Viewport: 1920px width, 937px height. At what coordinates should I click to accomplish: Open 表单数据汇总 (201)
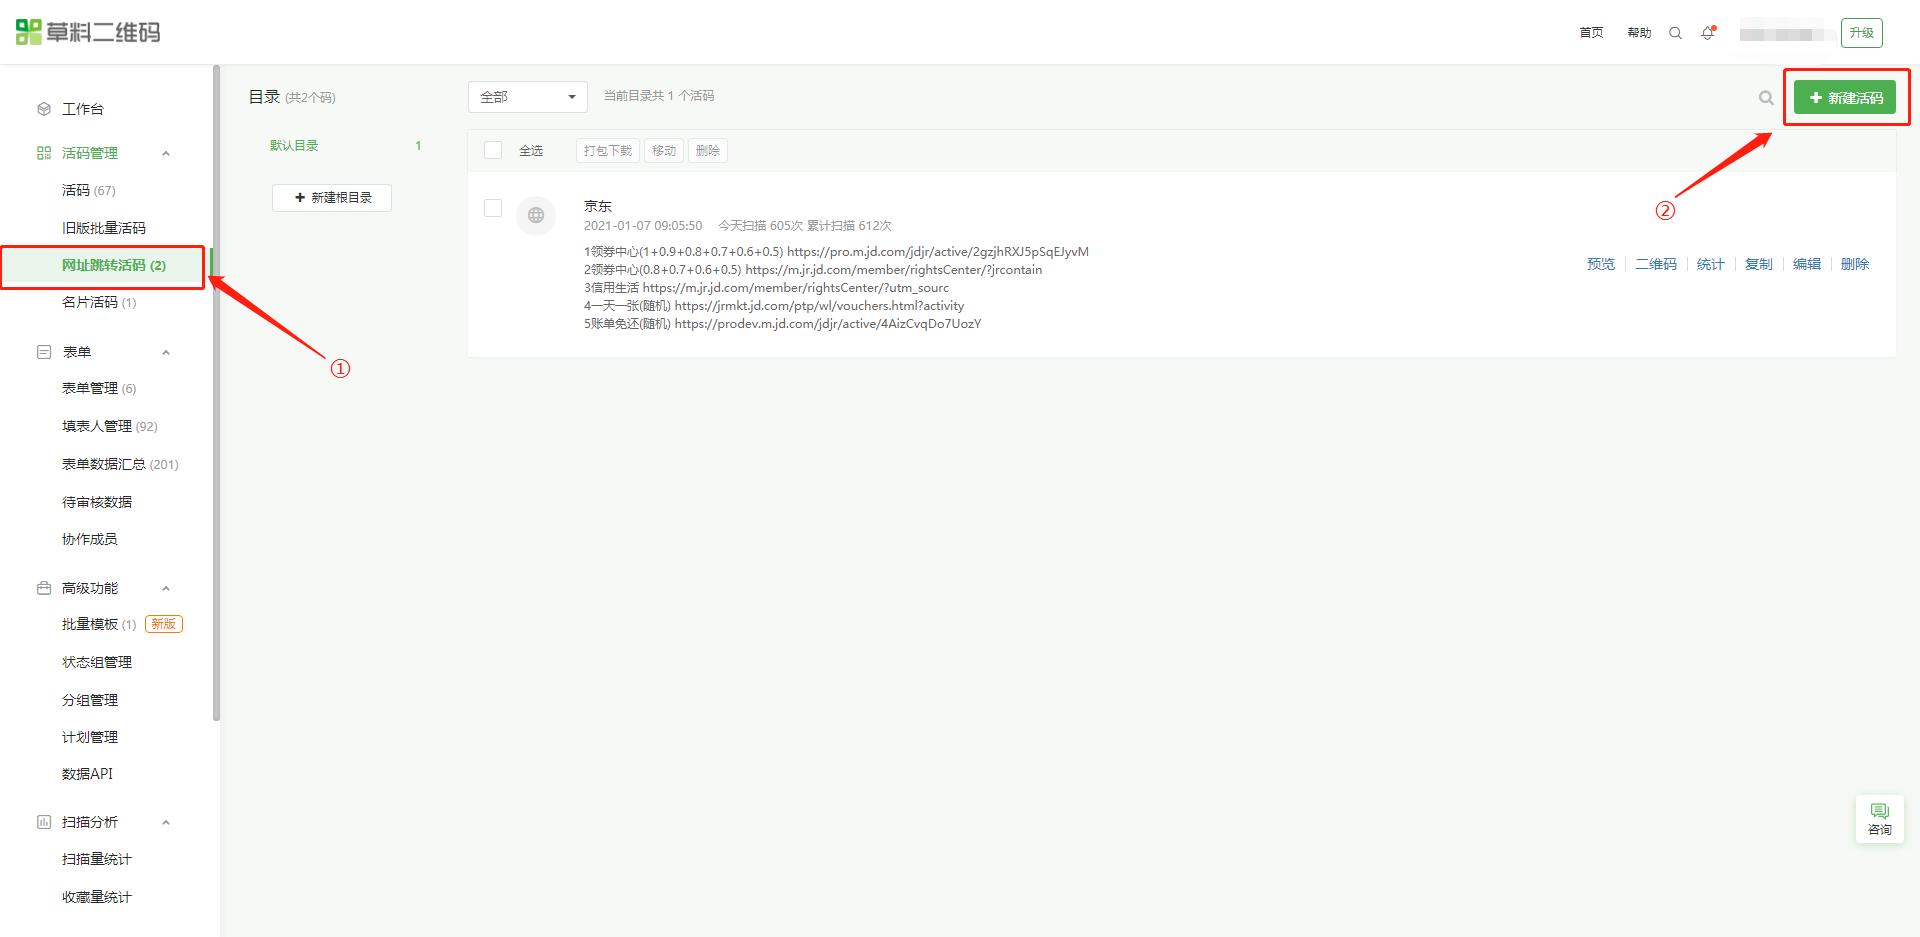pos(120,464)
